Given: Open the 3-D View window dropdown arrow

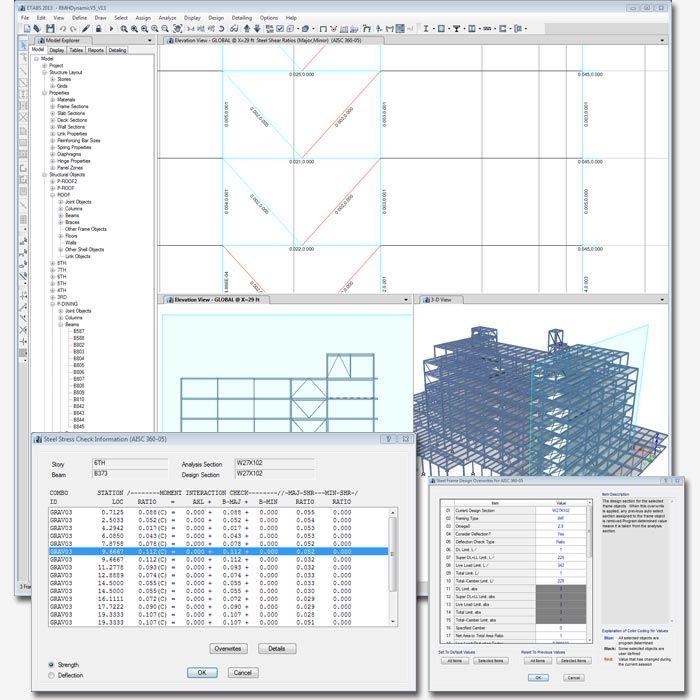Looking at the screenshot, I should pos(662,300).
